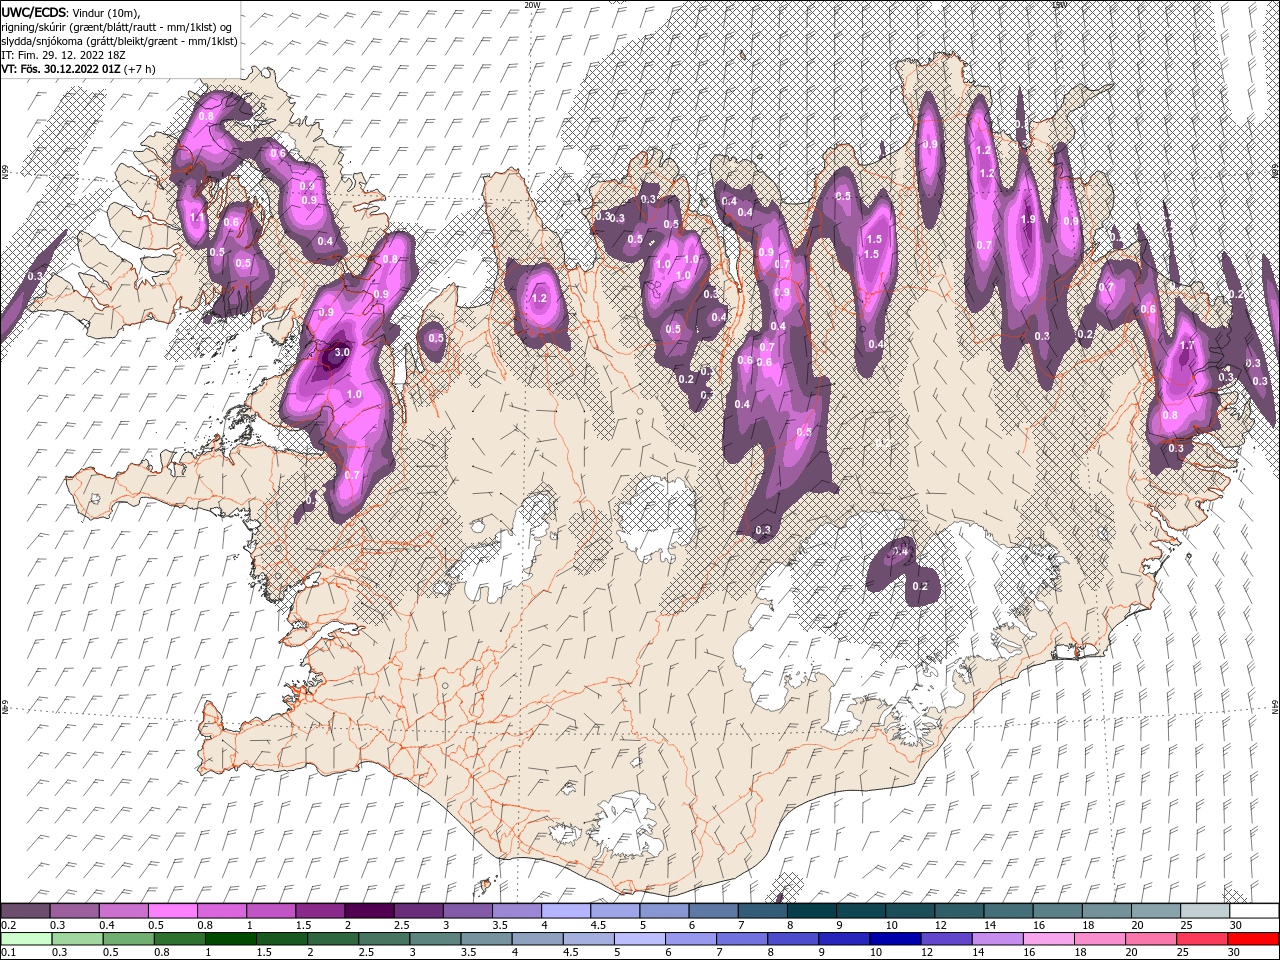Click bottom legend swatch between 1 and 1.5

[x=231, y=939]
